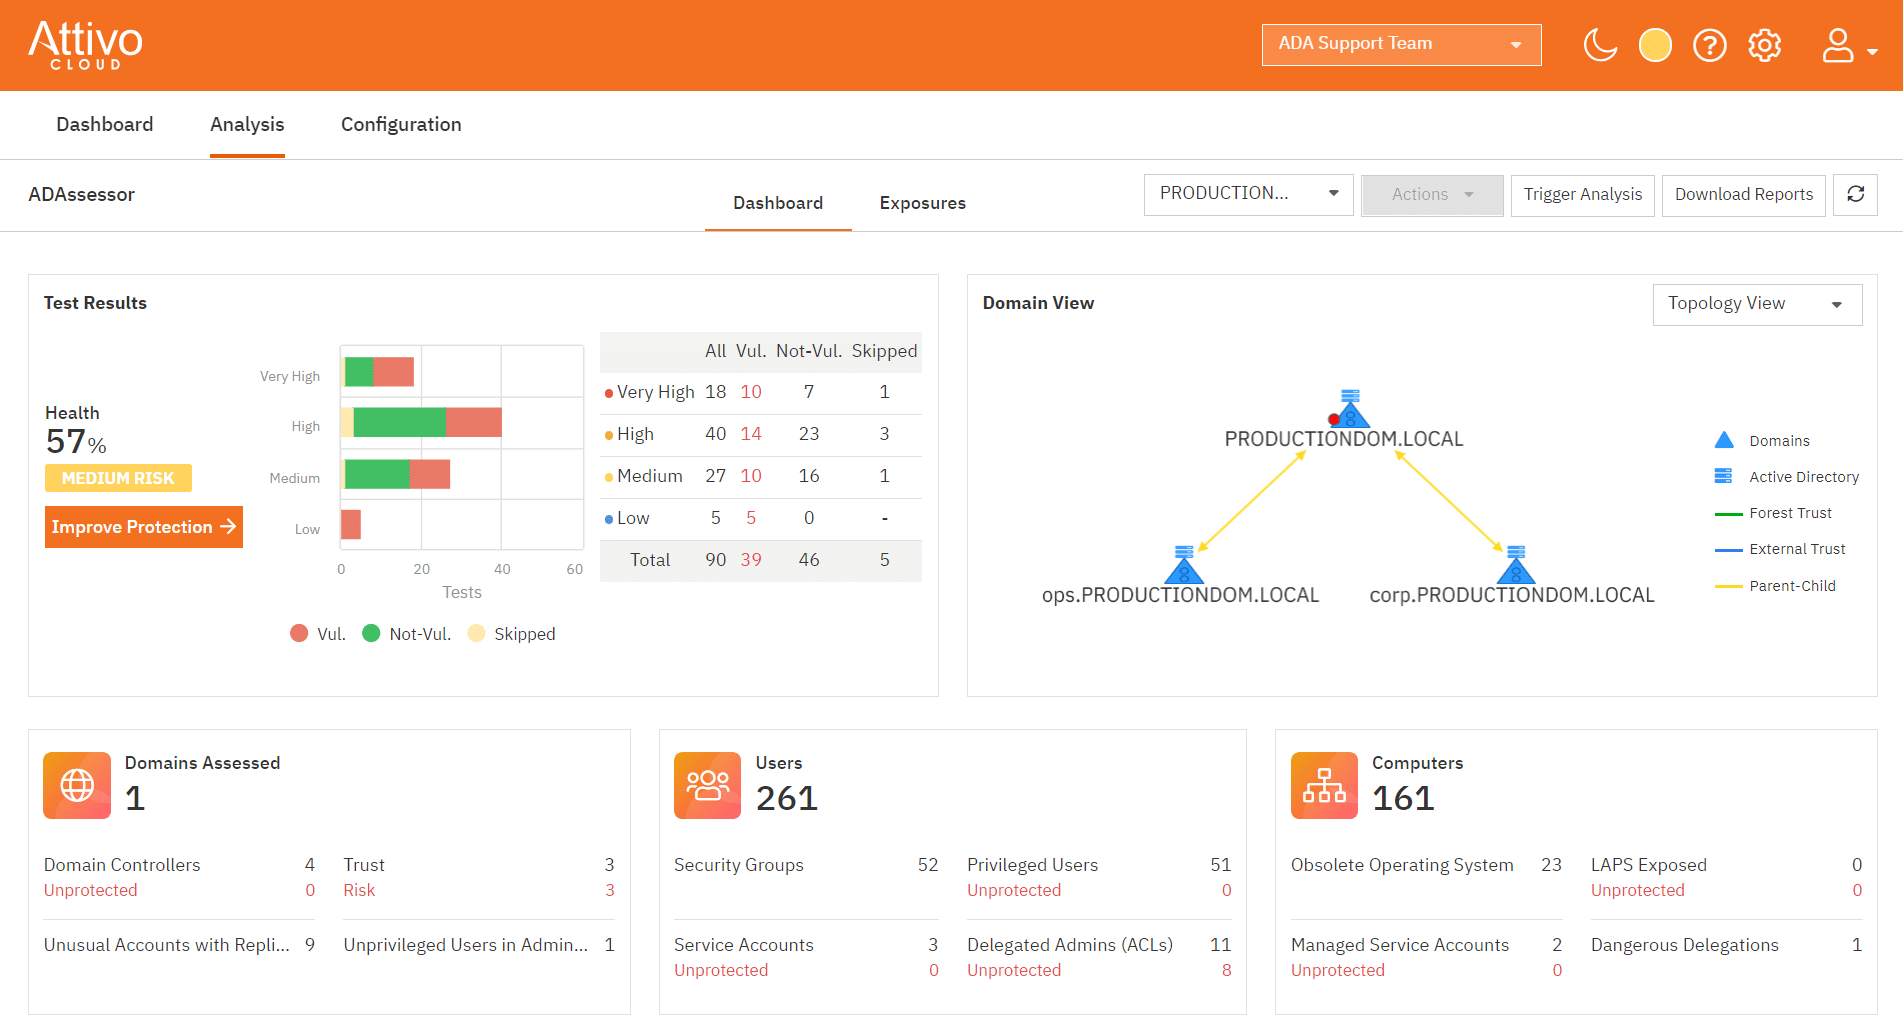The width and height of the screenshot is (1903, 1023).
Task: Open the Trust link
Action: point(364,865)
